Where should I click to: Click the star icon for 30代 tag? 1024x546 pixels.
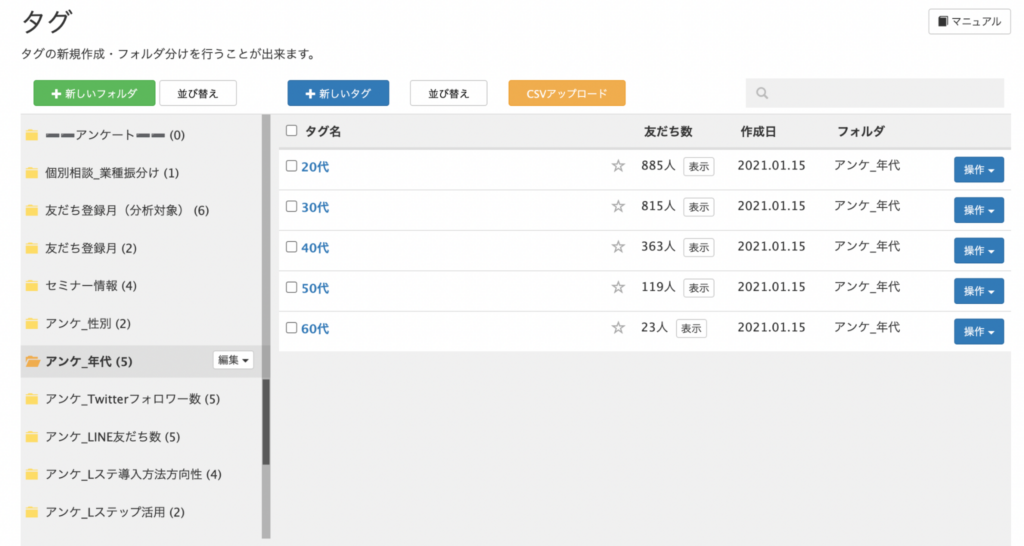tap(618, 206)
